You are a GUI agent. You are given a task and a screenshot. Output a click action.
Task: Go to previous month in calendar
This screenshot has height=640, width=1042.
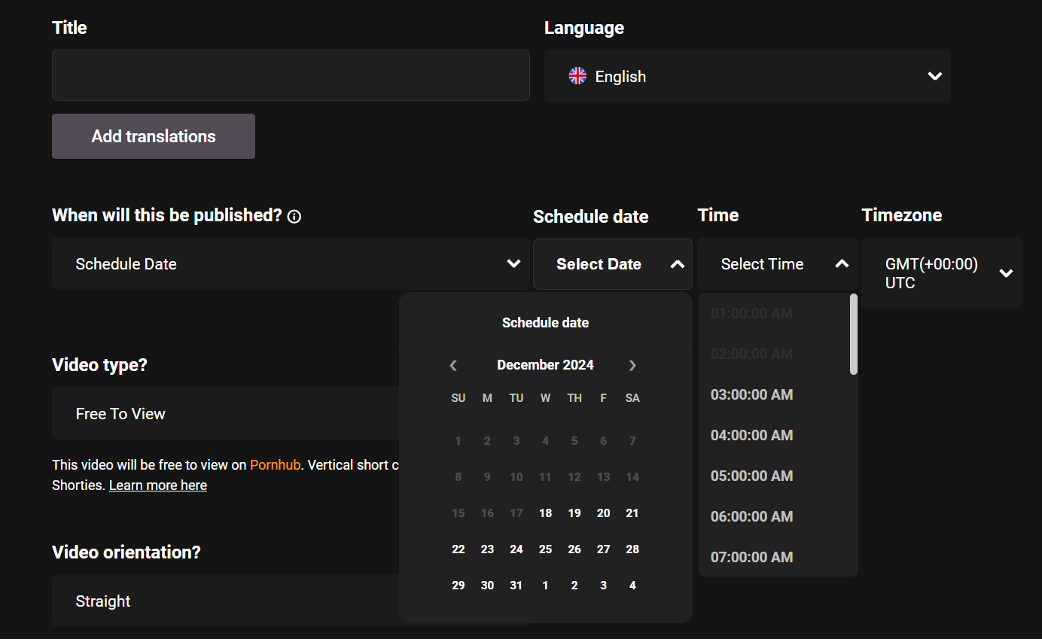pyautogui.click(x=453, y=366)
